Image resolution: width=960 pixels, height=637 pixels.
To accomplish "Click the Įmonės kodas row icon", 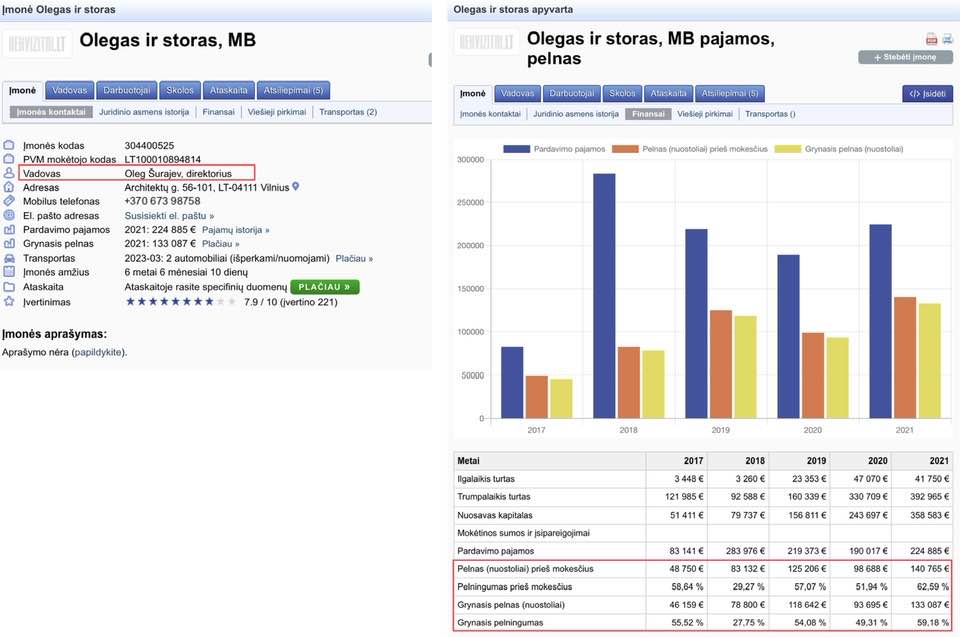I will 9,145.
